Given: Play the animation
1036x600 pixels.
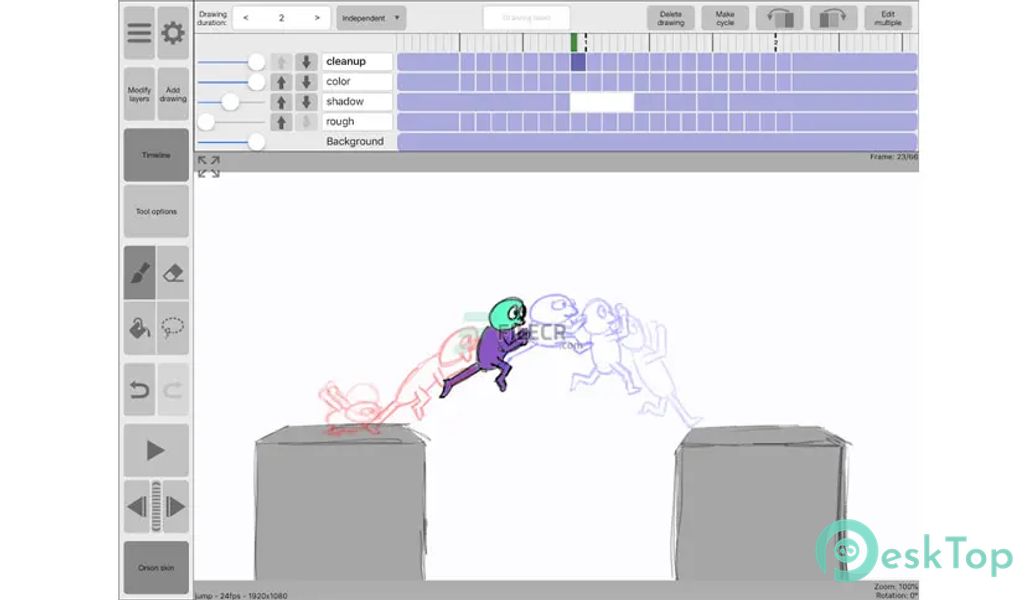Looking at the screenshot, I should pyautogui.click(x=156, y=451).
